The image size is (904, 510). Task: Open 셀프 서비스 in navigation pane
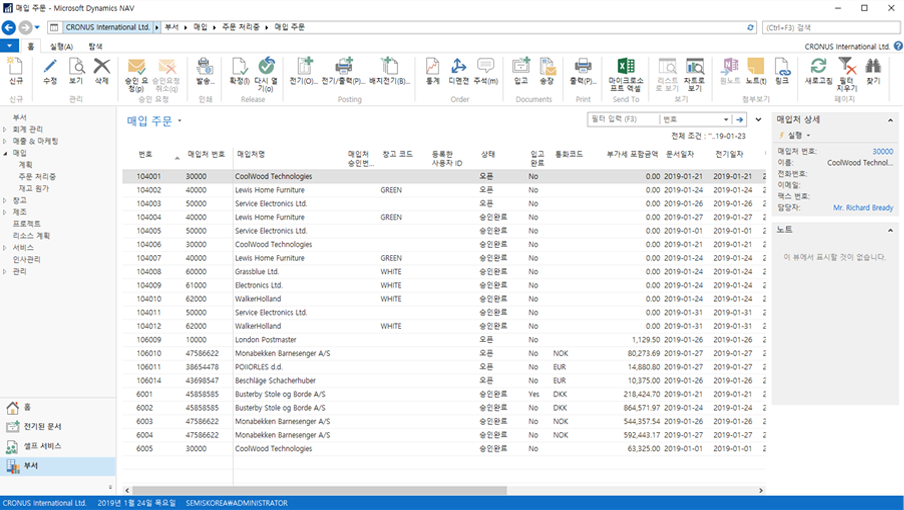click(58, 447)
